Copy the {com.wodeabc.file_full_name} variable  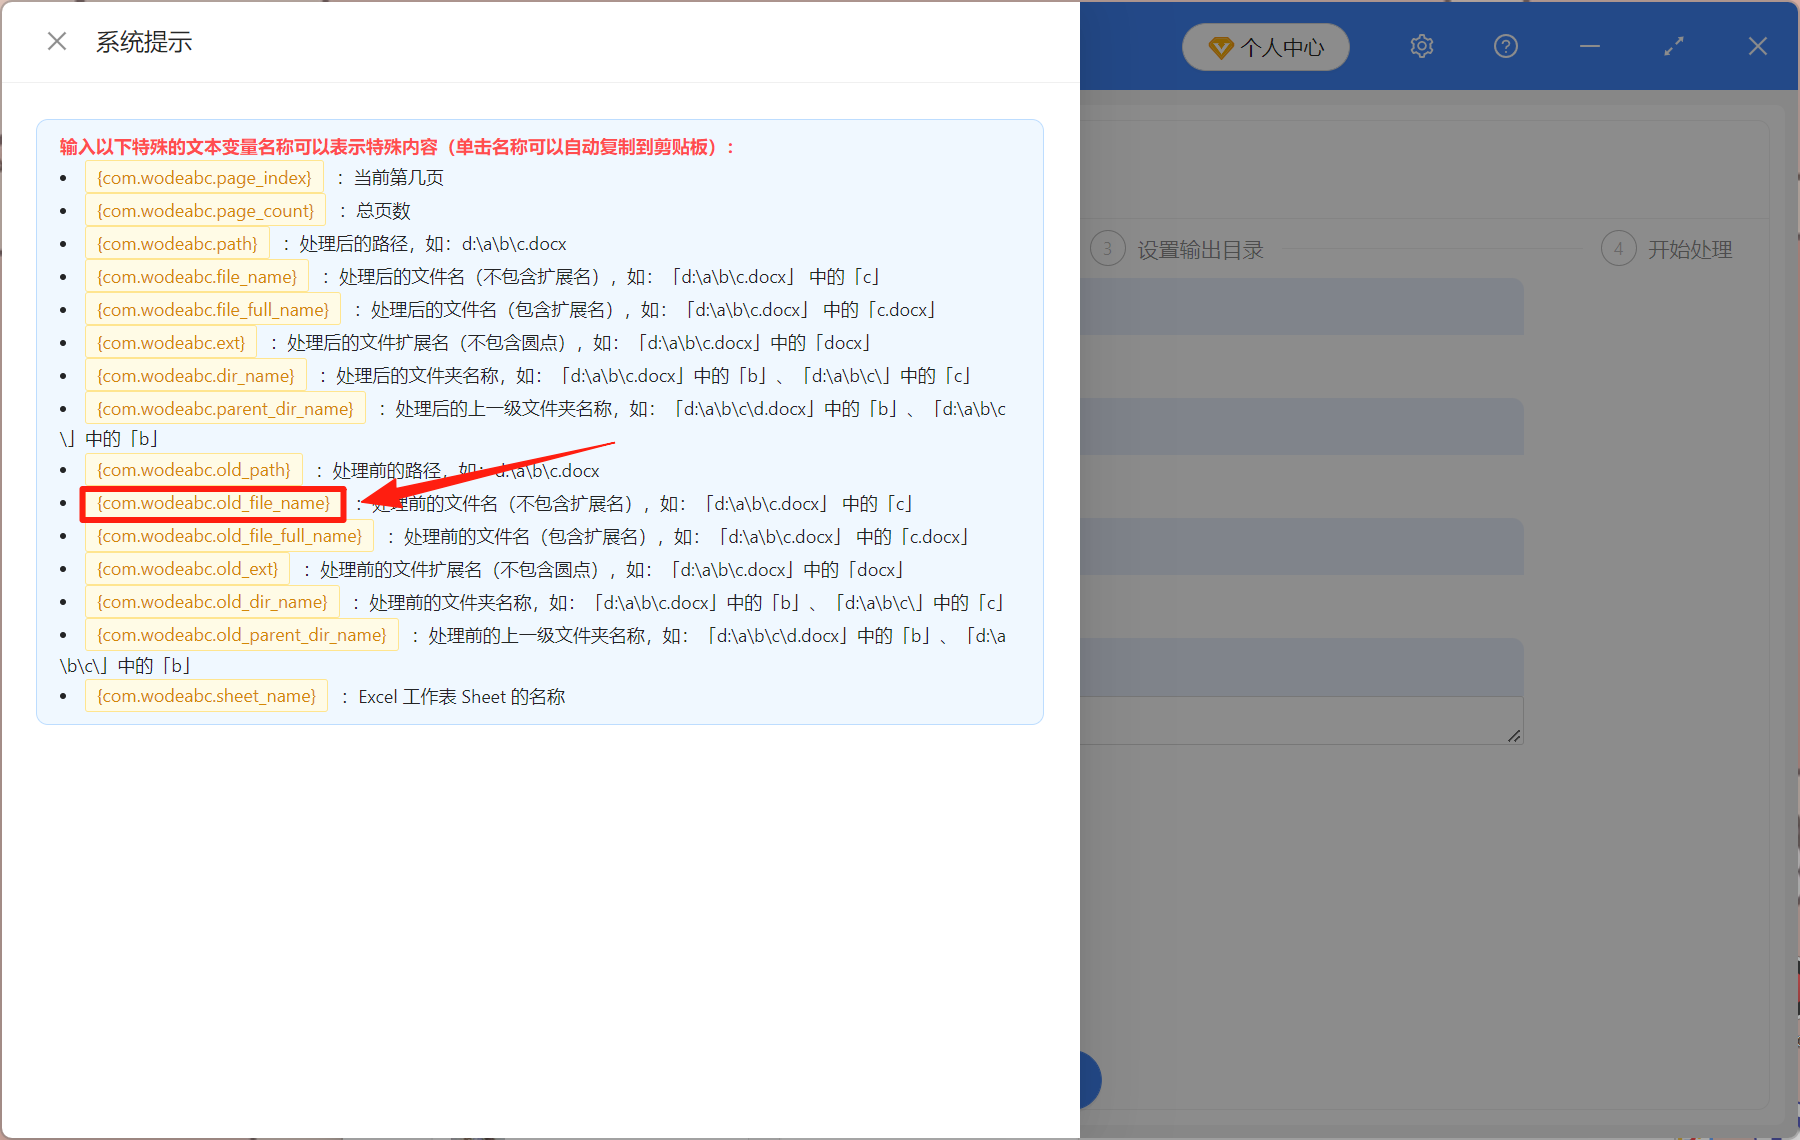212,309
